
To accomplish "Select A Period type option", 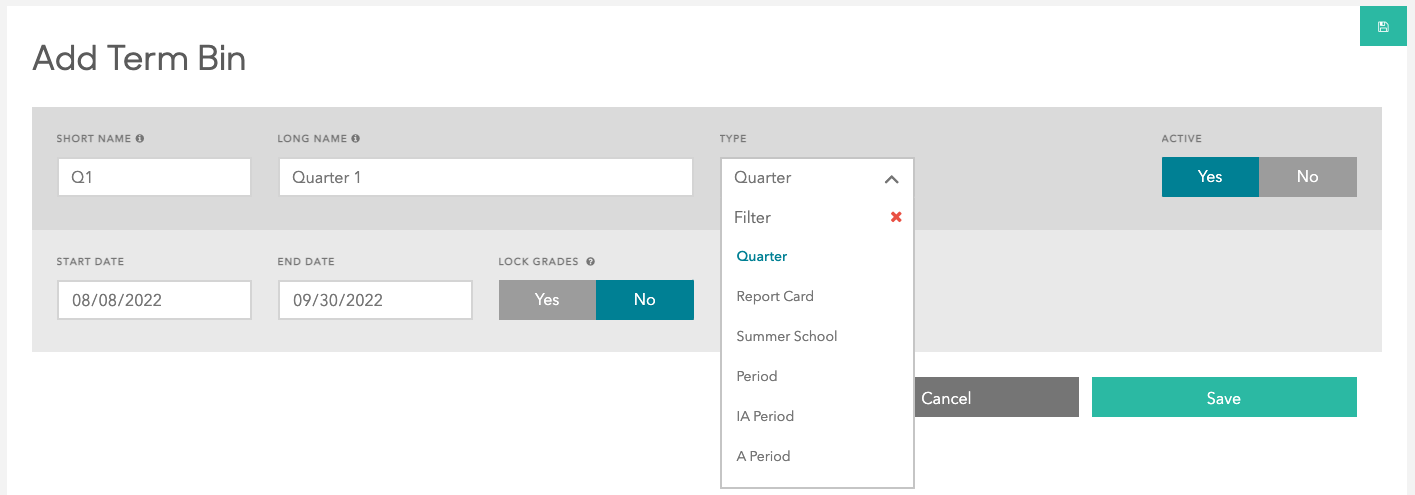I will (763, 456).
